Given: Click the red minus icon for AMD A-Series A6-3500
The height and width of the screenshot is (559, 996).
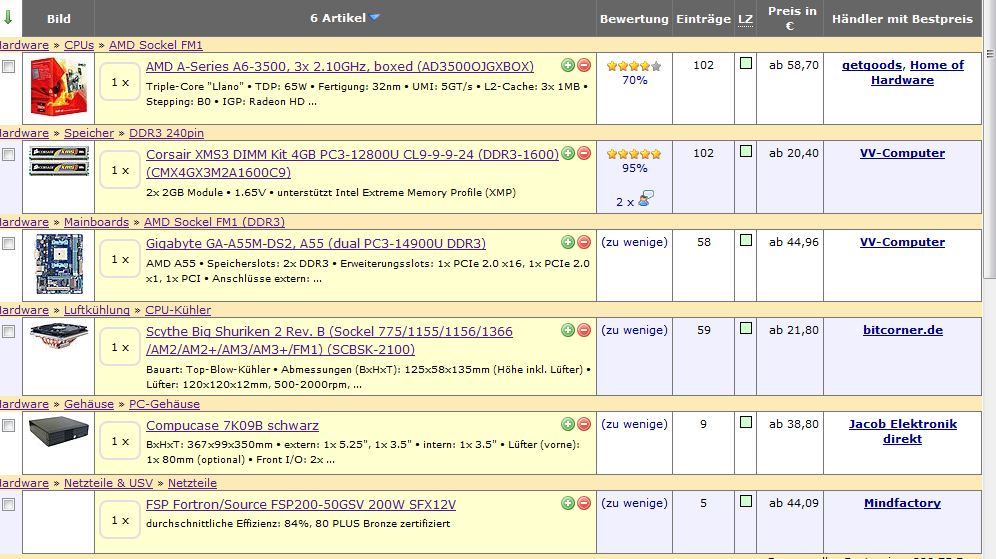Looking at the screenshot, I should [x=584, y=65].
